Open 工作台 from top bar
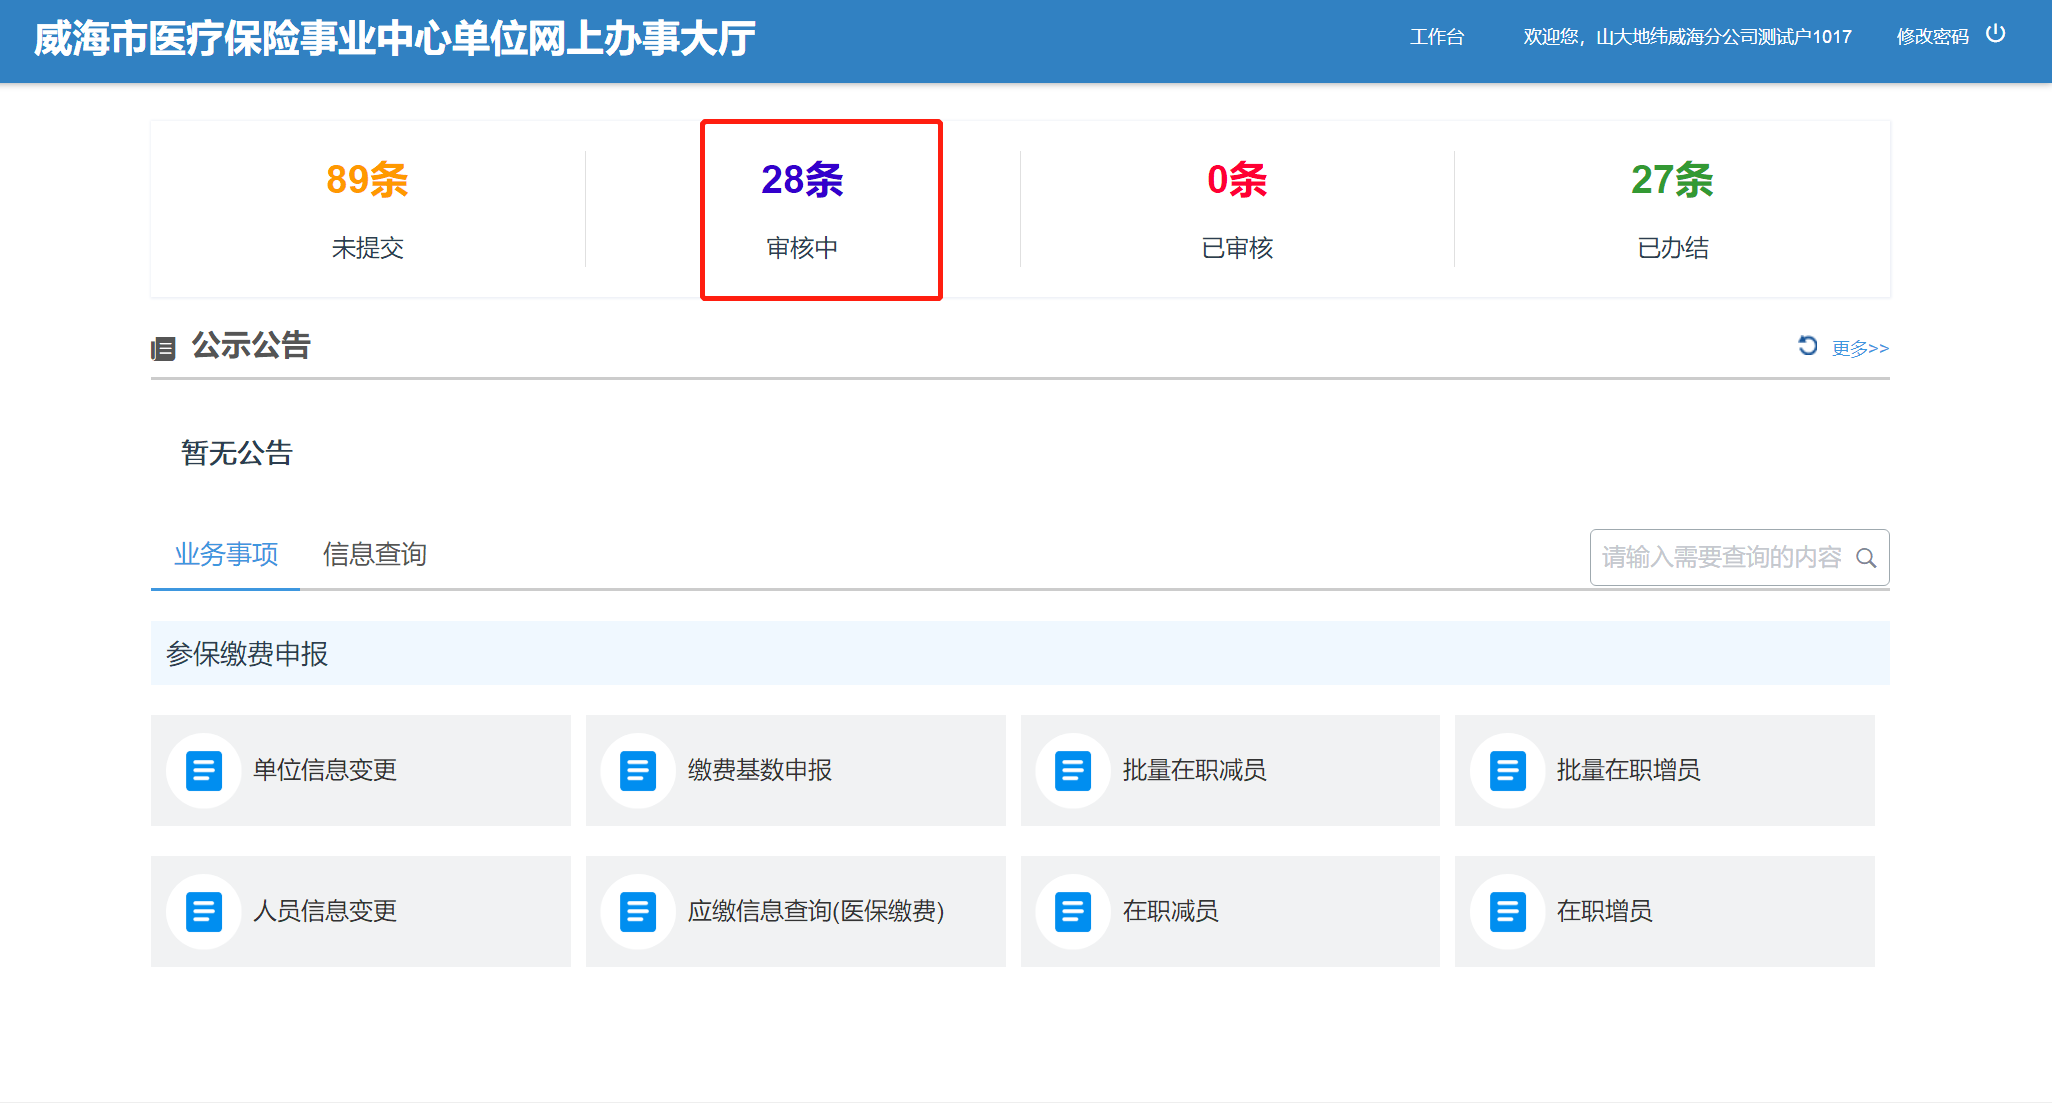The image size is (2052, 1106). 1437,37
